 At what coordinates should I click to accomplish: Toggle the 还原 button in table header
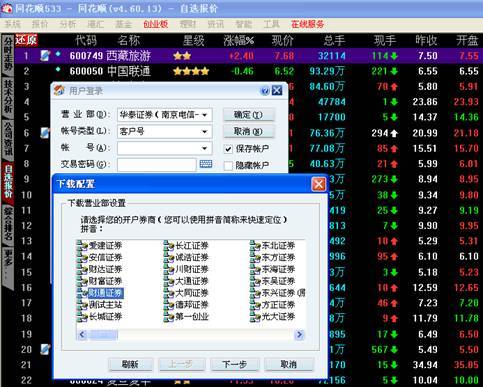pos(26,40)
